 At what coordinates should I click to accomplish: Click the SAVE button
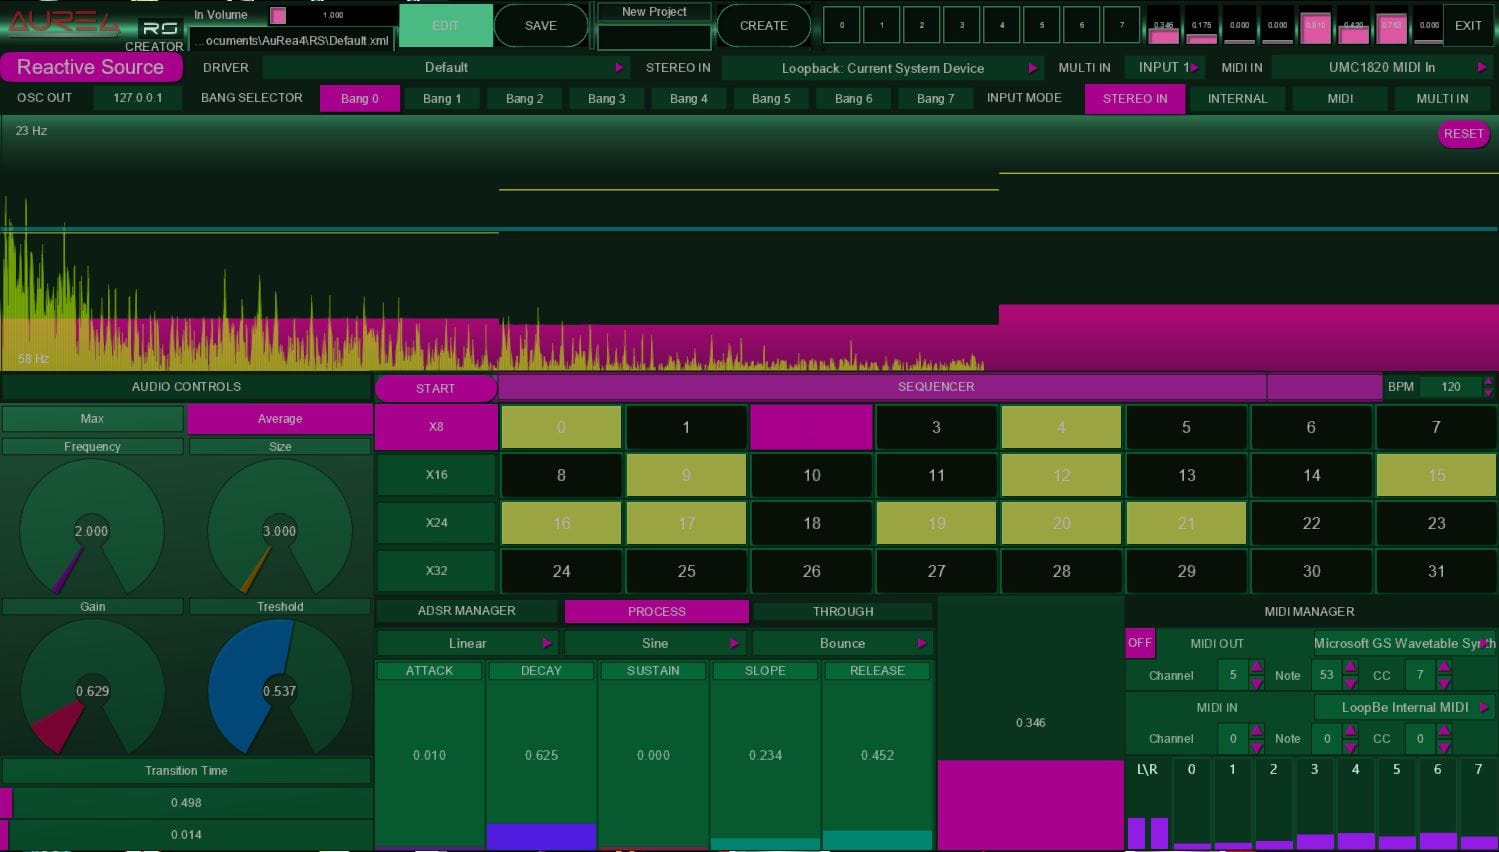coord(540,26)
